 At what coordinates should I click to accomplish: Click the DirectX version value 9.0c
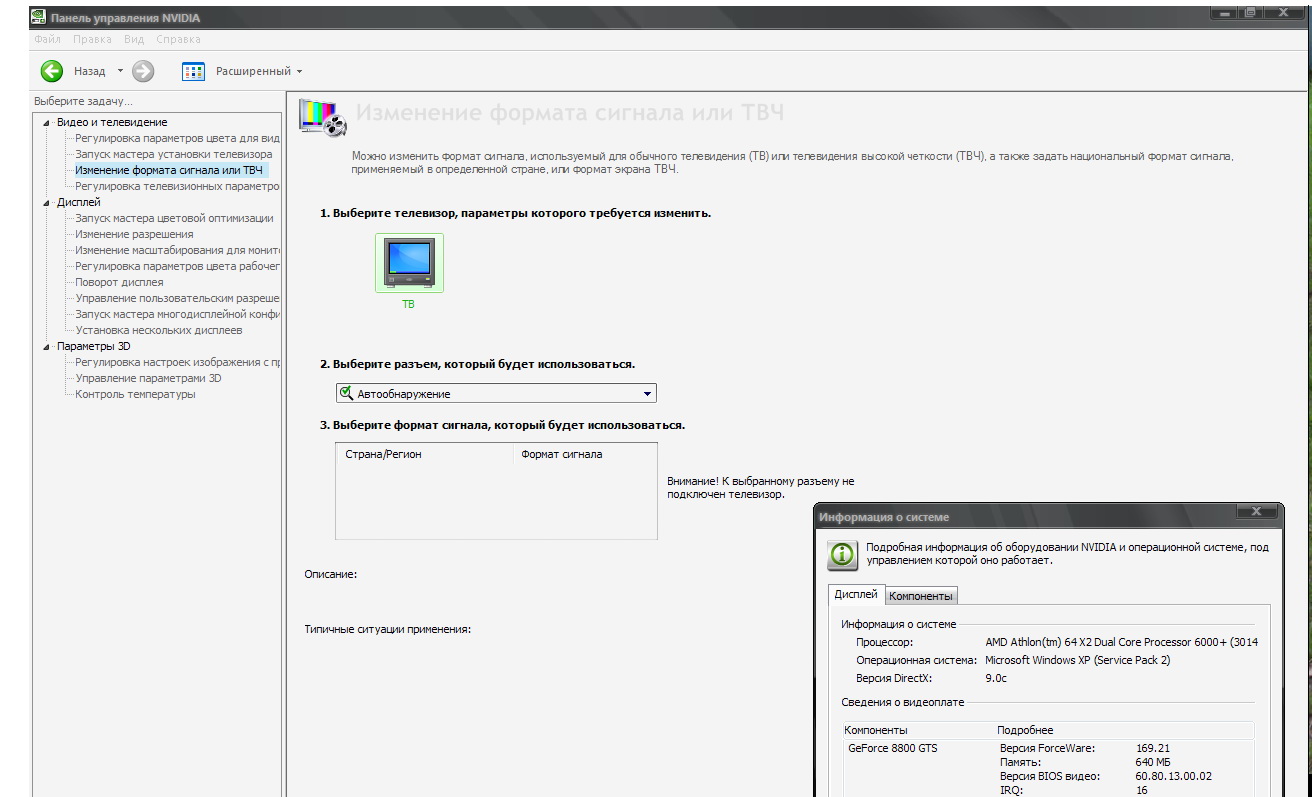point(996,678)
